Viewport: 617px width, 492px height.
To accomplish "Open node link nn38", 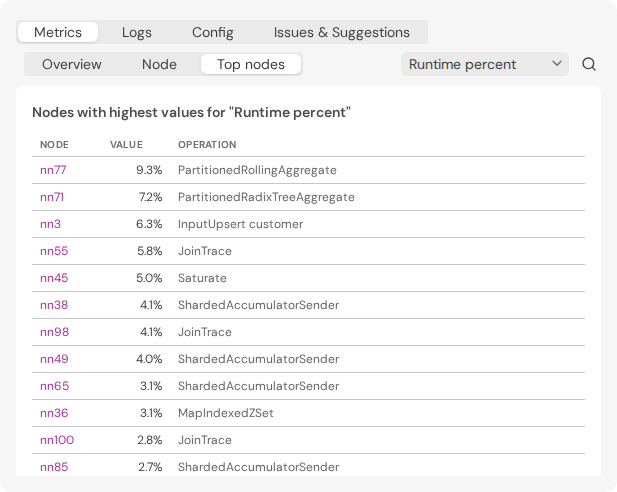I will pyautogui.click(x=54, y=305).
